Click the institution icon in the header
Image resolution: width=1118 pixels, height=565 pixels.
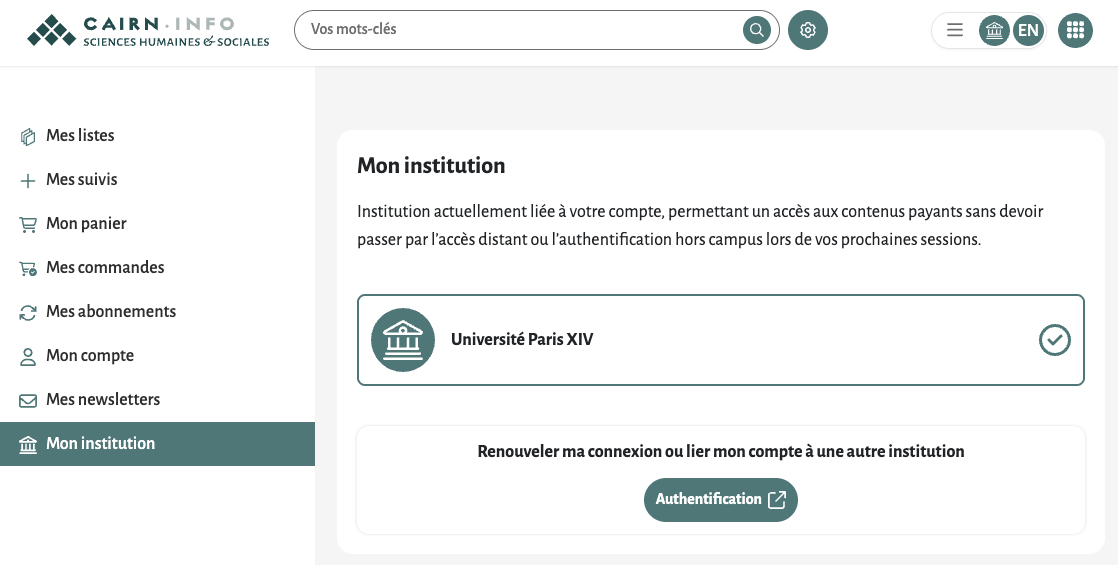tap(994, 30)
